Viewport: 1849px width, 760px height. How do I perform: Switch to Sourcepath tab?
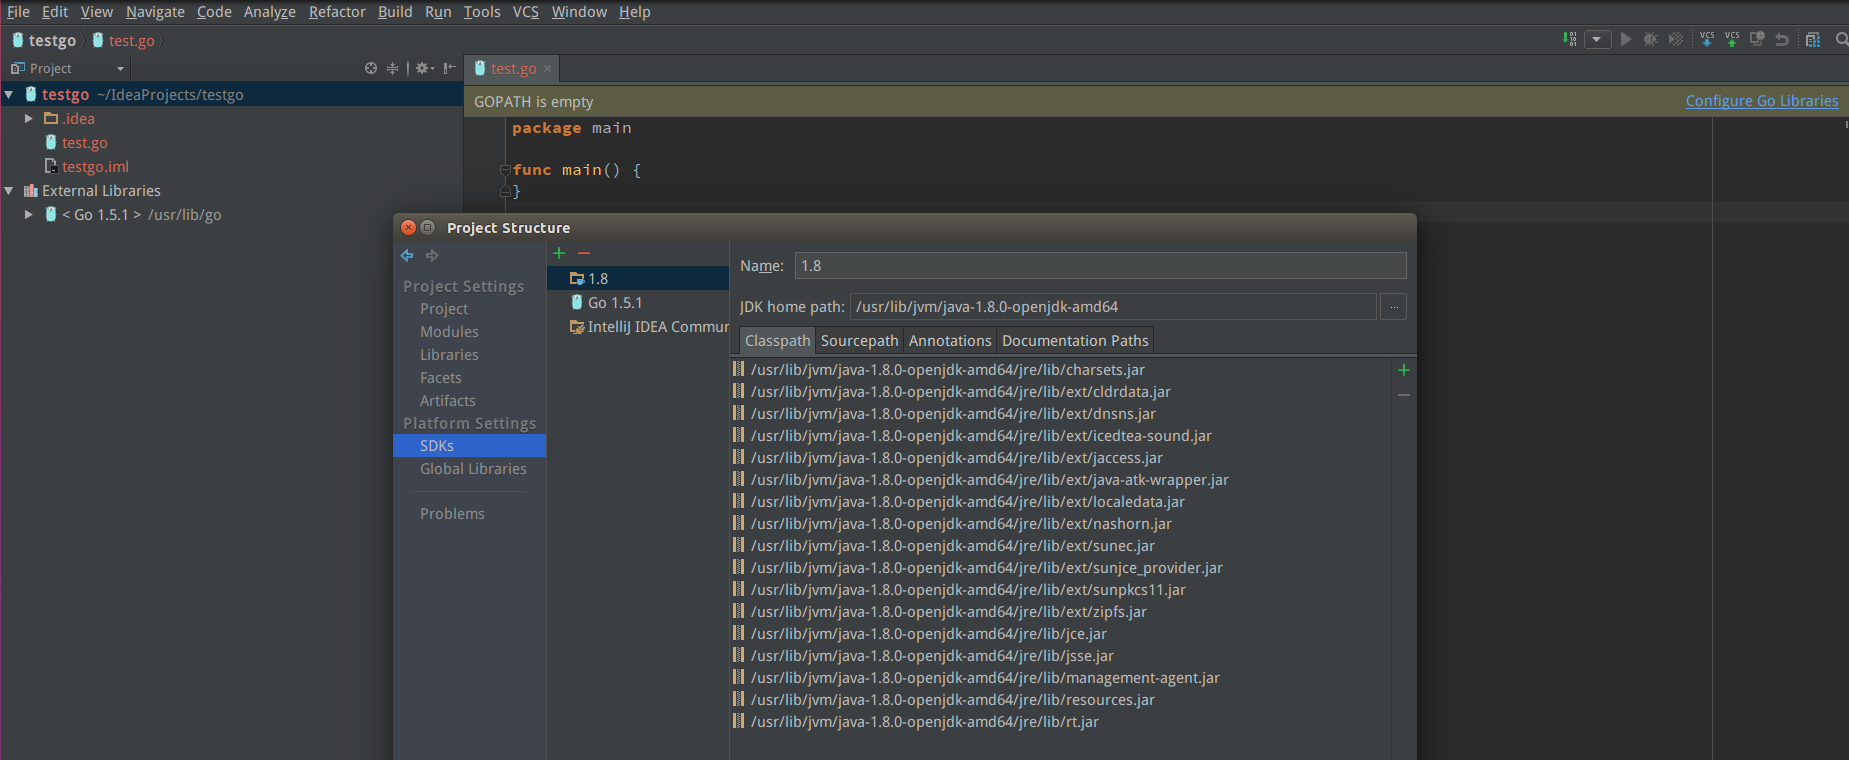pyautogui.click(x=859, y=340)
